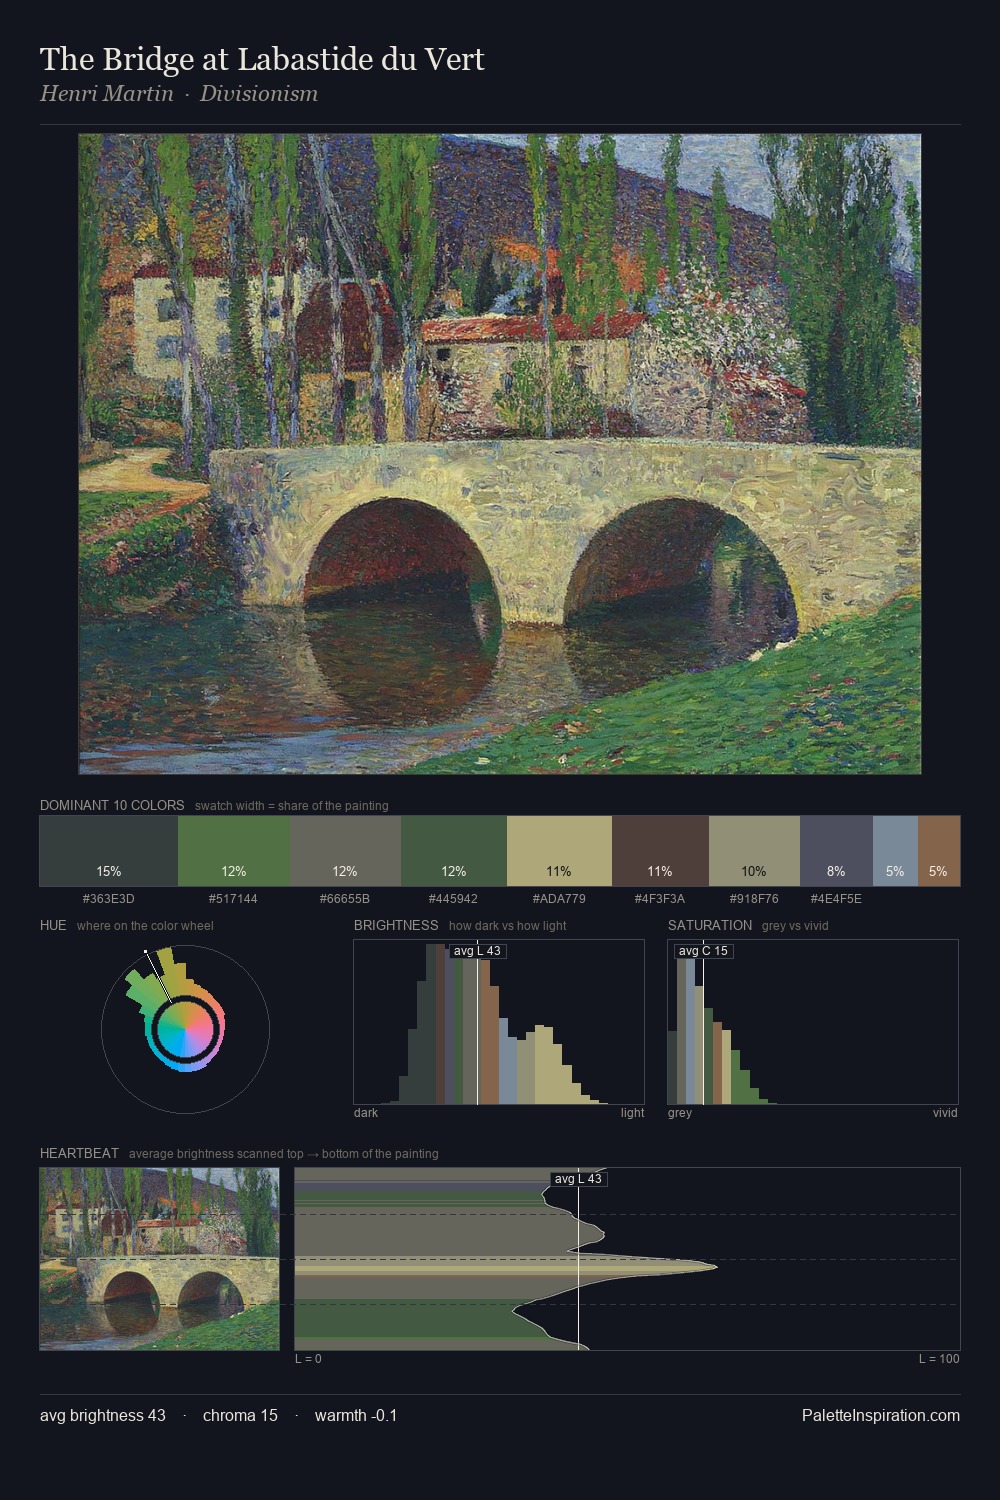Open the large bridge painting image
The width and height of the screenshot is (1000, 1500).
click(x=500, y=454)
